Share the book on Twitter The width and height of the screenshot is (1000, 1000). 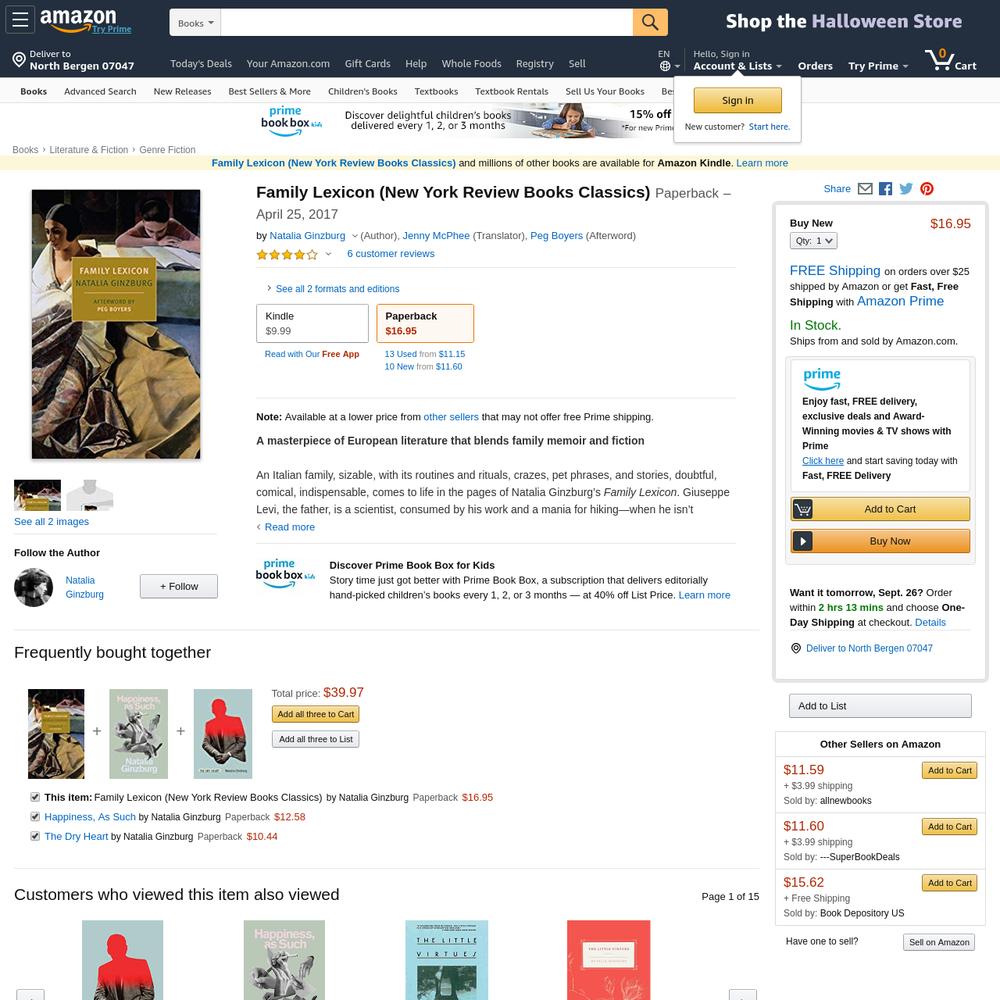[906, 189]
